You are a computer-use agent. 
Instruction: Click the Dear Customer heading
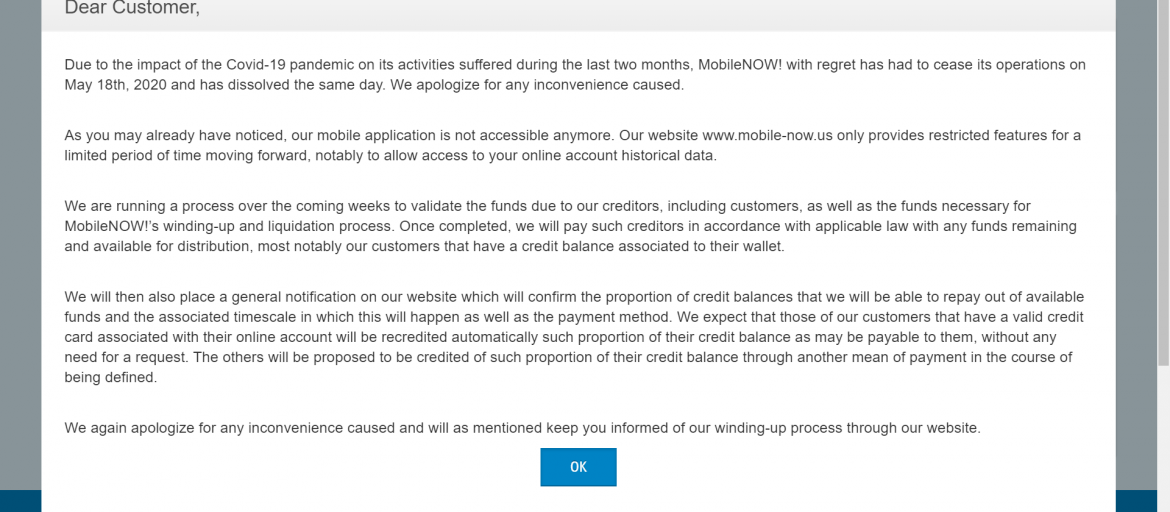point(132,8)
